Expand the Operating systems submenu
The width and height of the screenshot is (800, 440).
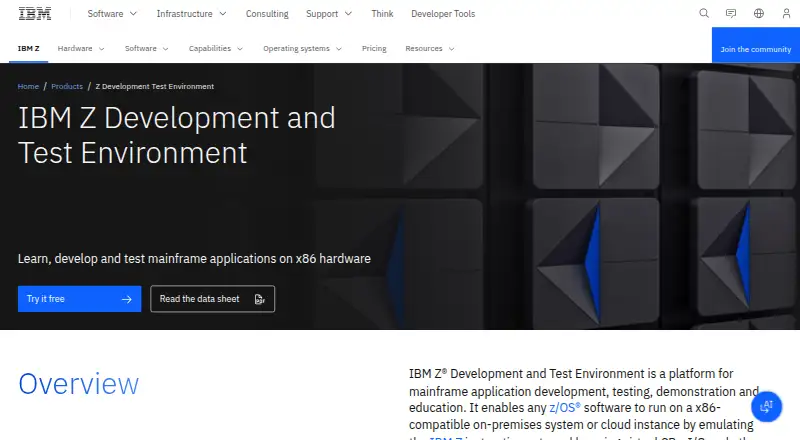pyautogui.click(x=303, y=48)
